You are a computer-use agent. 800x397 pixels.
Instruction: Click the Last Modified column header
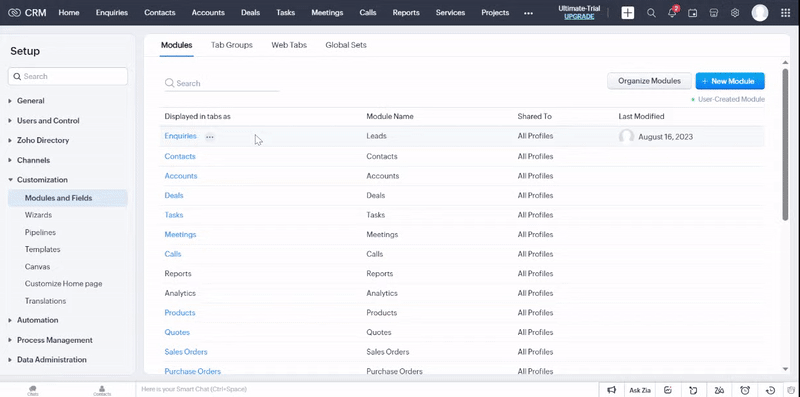pyautogui.click(x=641, y=117)
